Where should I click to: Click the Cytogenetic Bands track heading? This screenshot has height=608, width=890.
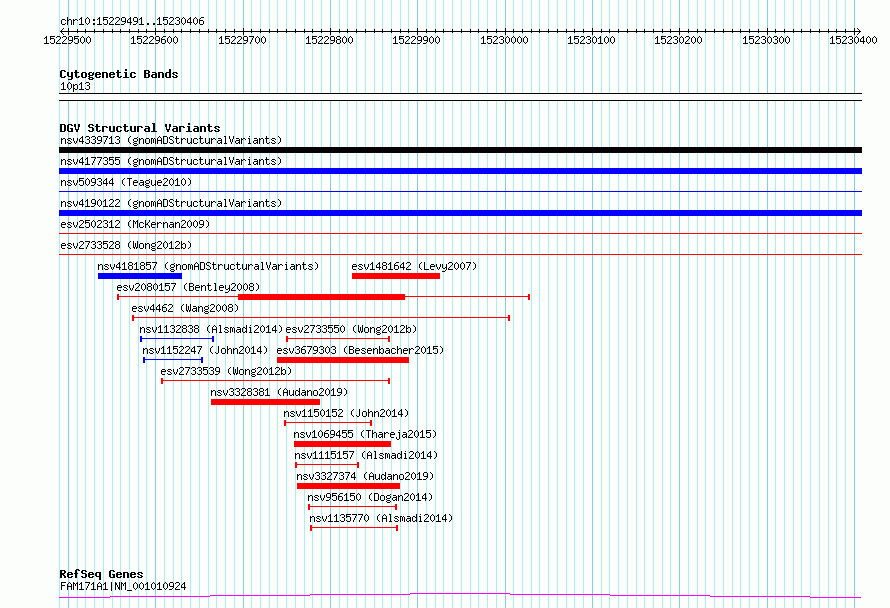[119, 74]
